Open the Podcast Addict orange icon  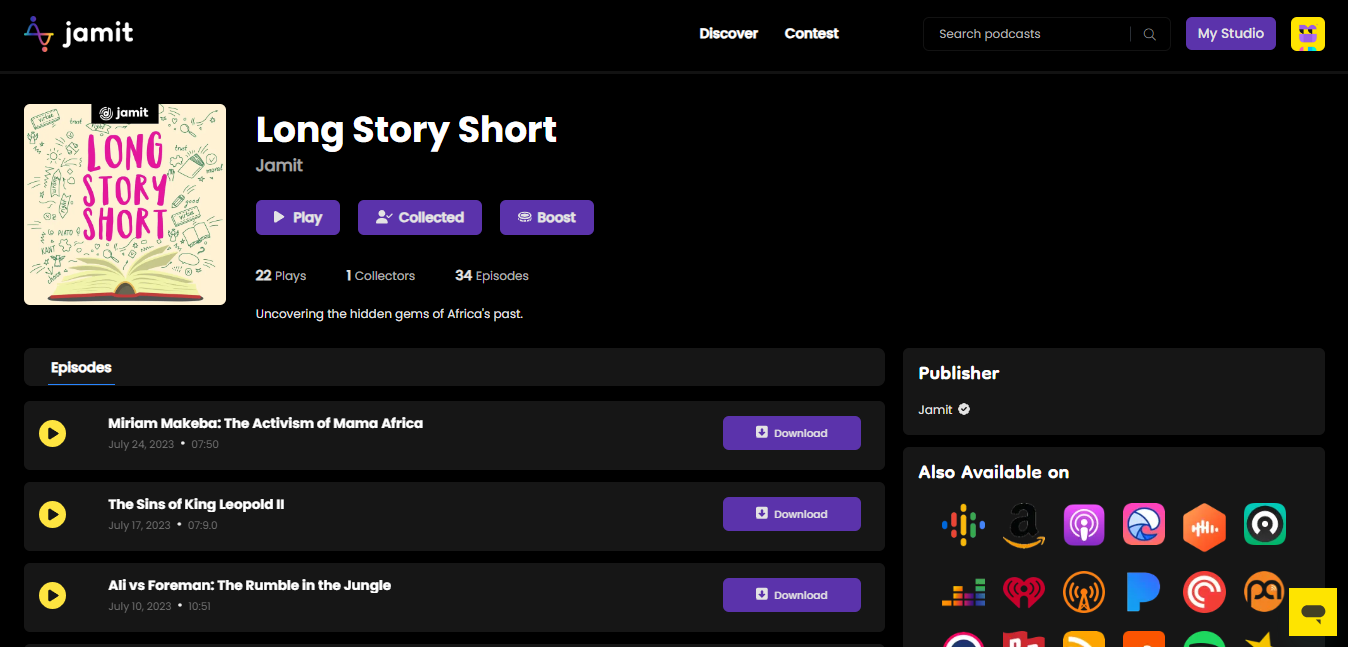[1264, 592]
